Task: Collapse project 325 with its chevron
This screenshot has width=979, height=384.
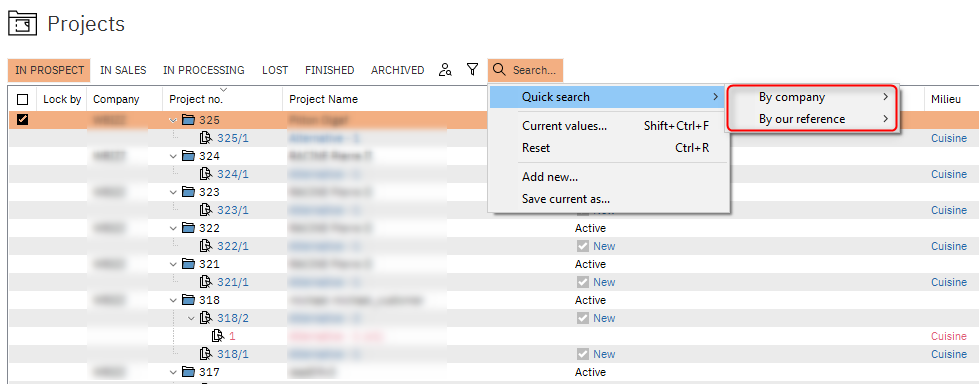Action: coord(173,120)
